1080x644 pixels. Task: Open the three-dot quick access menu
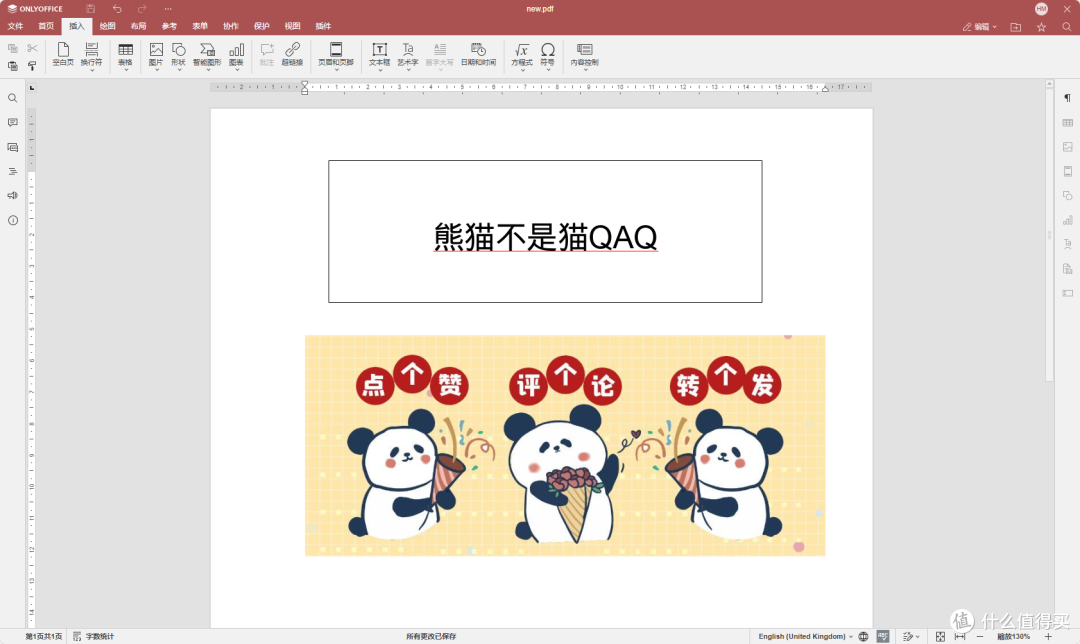pyautogui.click(x=168, y=9)
